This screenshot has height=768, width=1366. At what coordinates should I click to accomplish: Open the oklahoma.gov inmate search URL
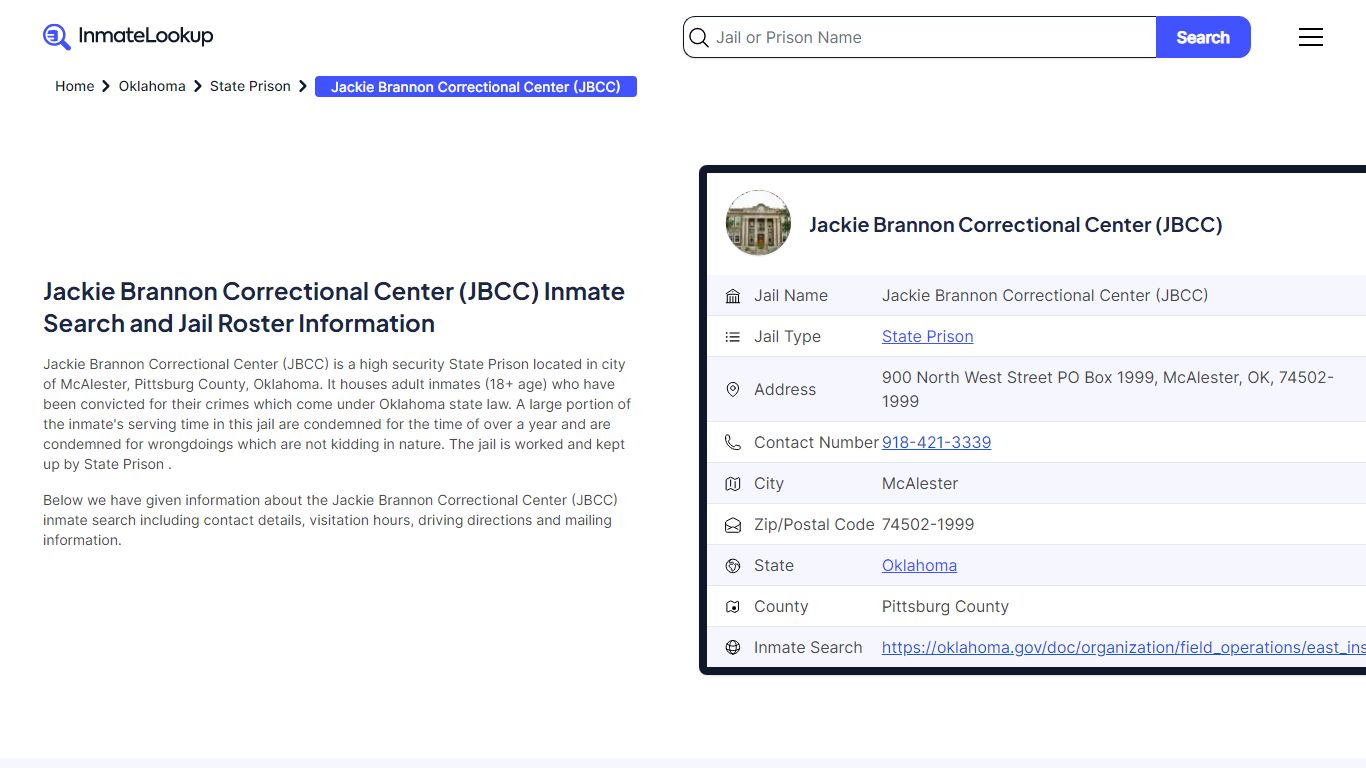click(1123, 648)
